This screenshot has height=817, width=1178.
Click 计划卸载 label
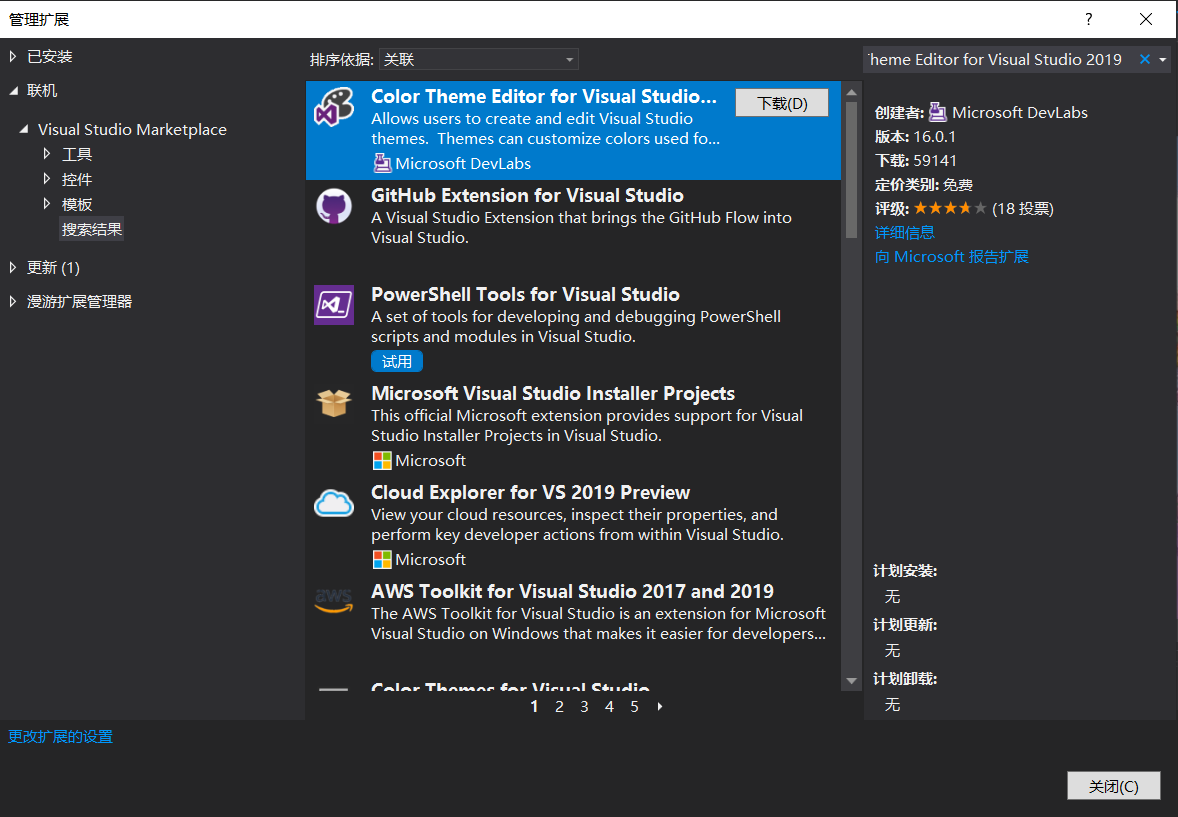(x=905, y=679)
